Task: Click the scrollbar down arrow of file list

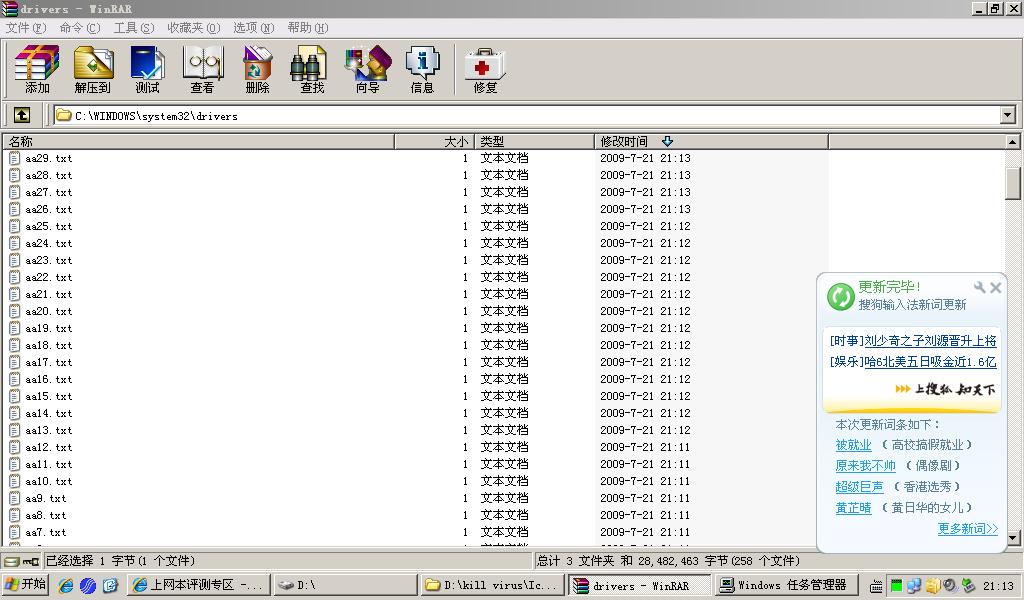Action: tap(1012, 539)
